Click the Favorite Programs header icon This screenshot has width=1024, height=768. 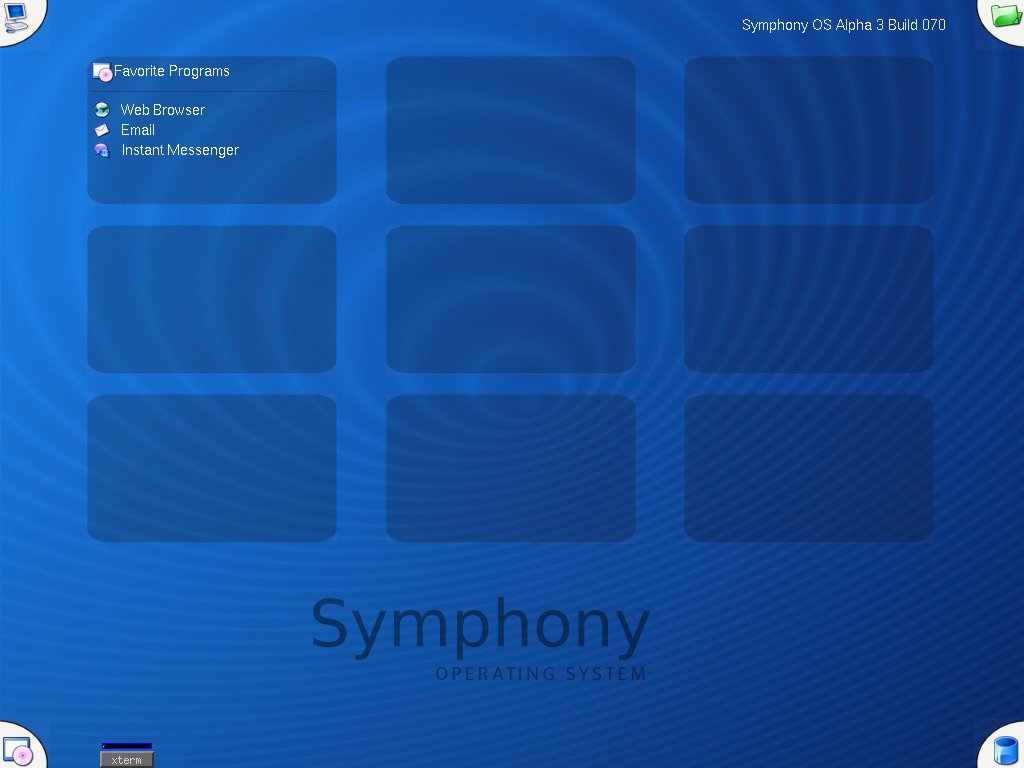click(x=103, y=72)
